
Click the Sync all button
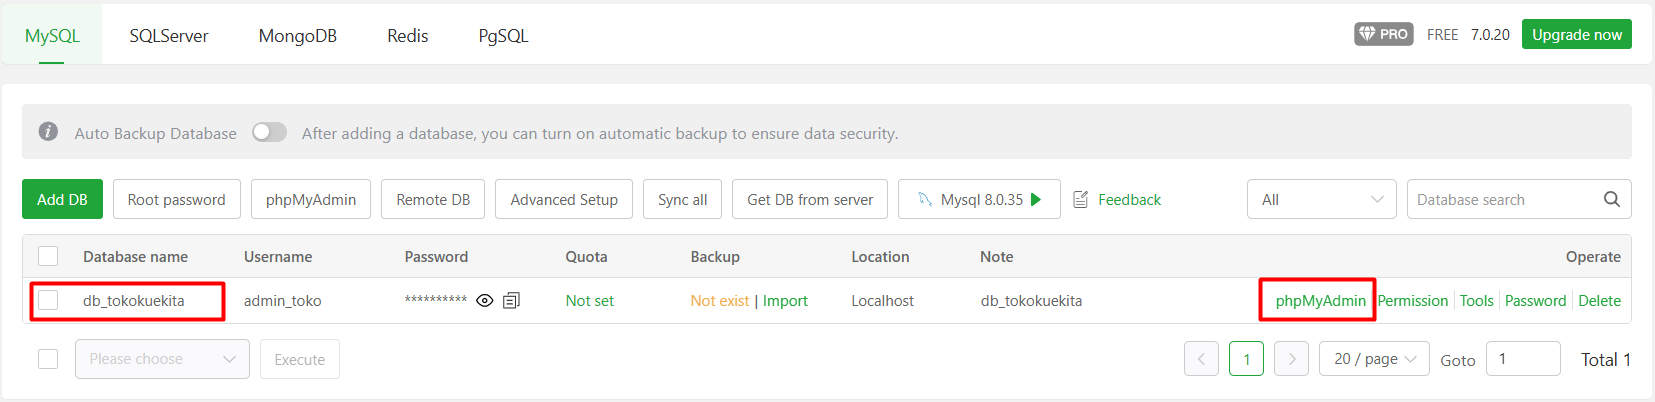point(683,199)
